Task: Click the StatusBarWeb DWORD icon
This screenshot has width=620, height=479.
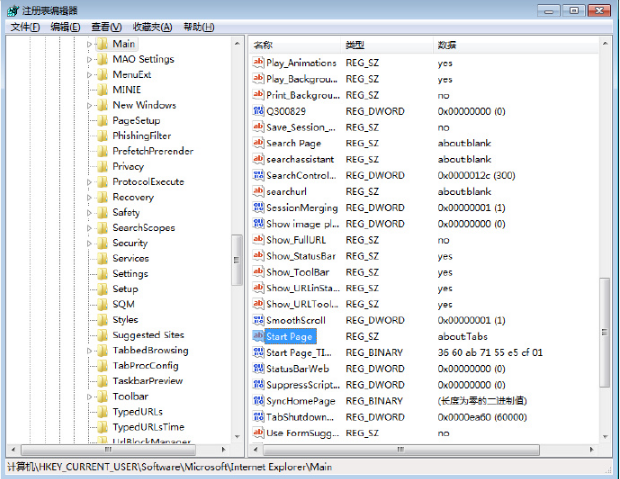Action: pos(258,369)
